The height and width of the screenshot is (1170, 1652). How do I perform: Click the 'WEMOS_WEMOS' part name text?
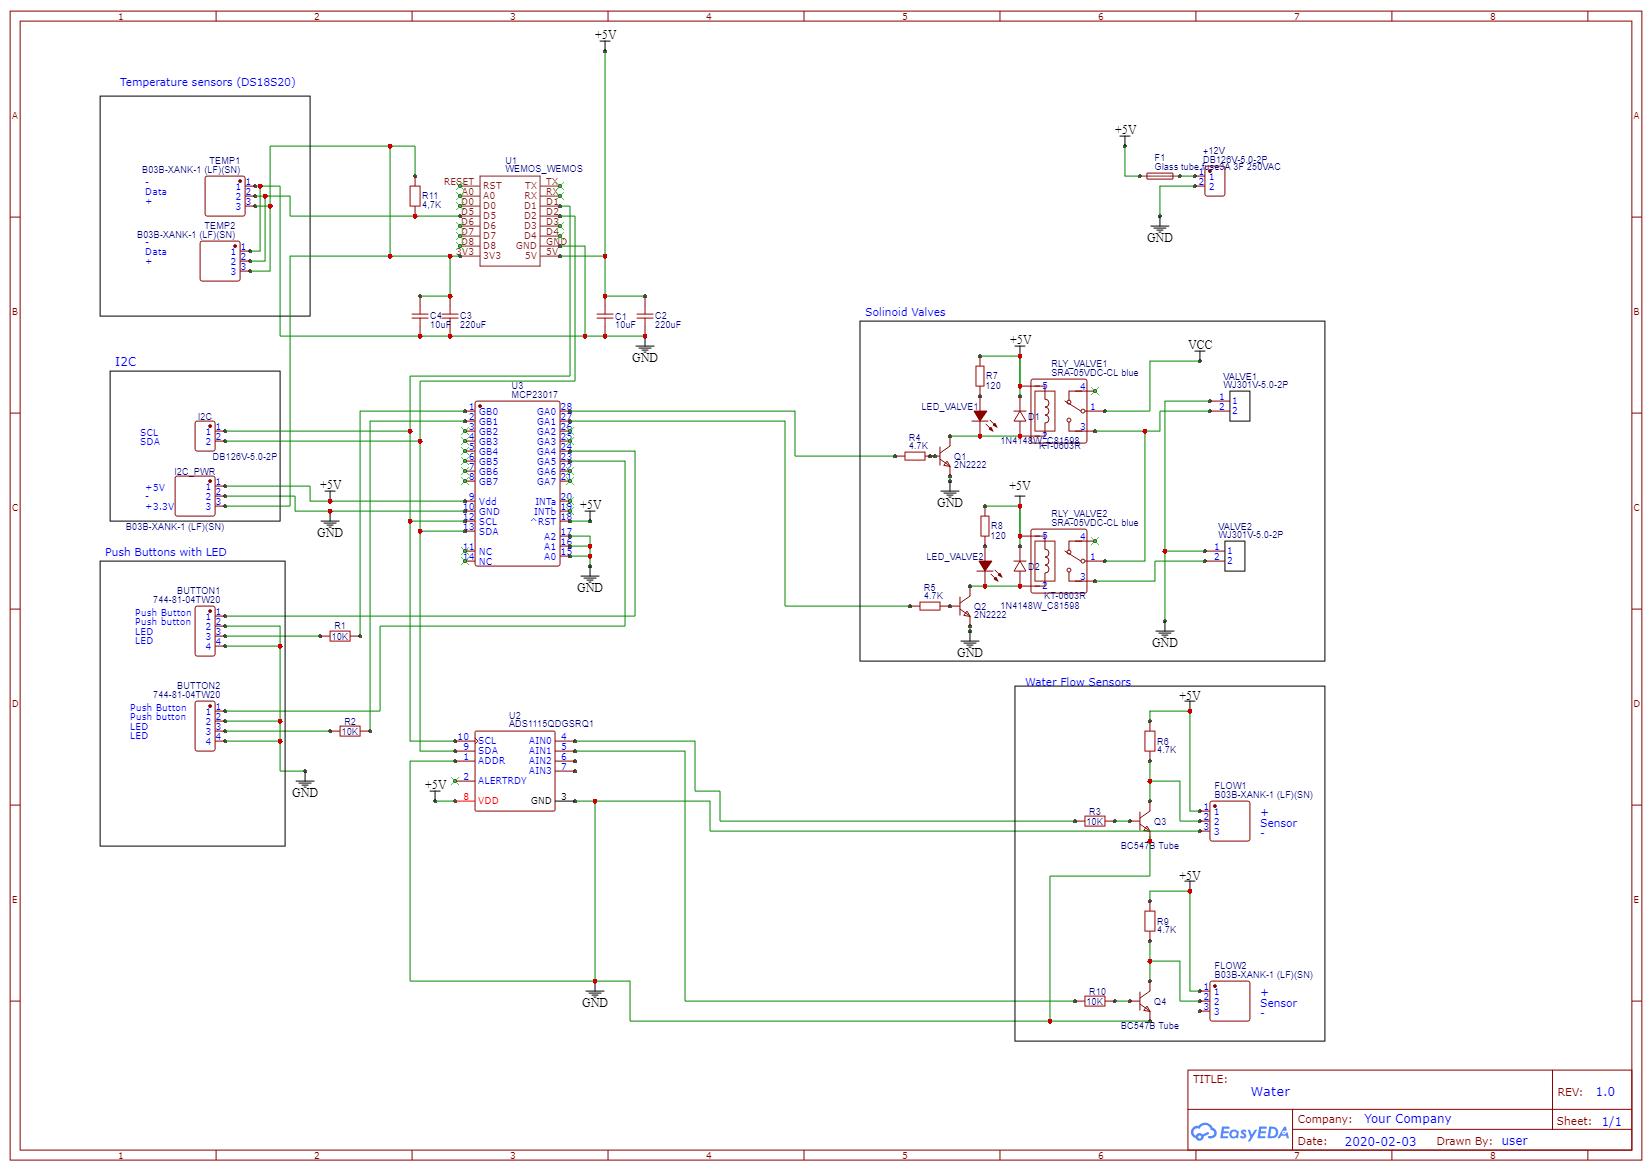click(x=543, y=169)
